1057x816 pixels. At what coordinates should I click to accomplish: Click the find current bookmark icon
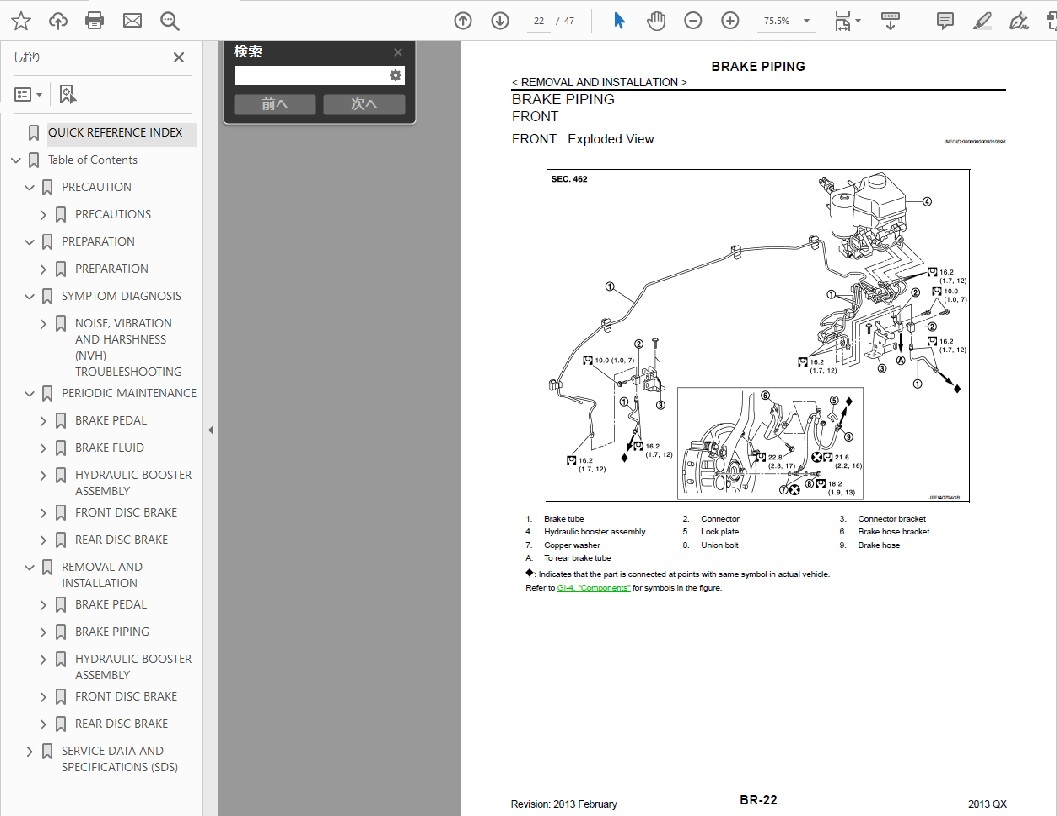coord(68,94)
